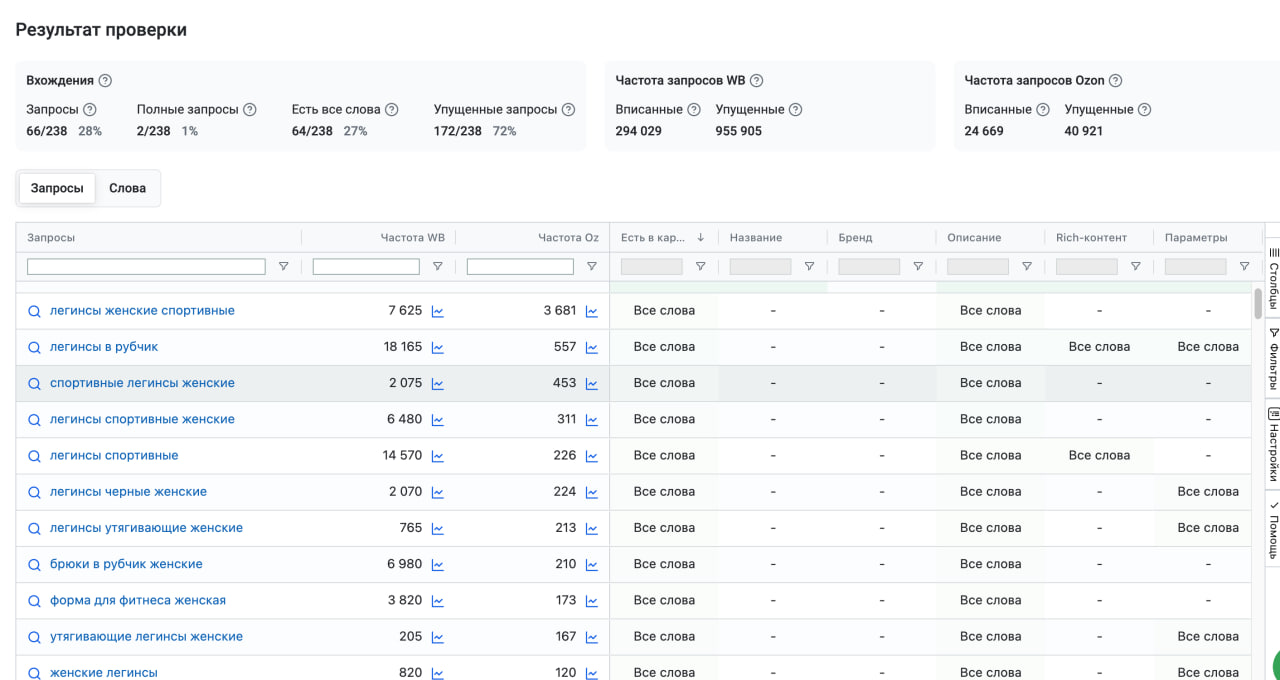Viewport: 1280px width, 680px height.
Task: Click the Частота WB filter text field
Action: [x=366, y=267]
